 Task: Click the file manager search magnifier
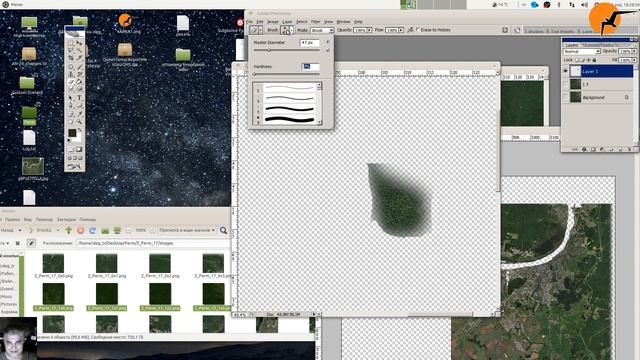click(223, 231)
